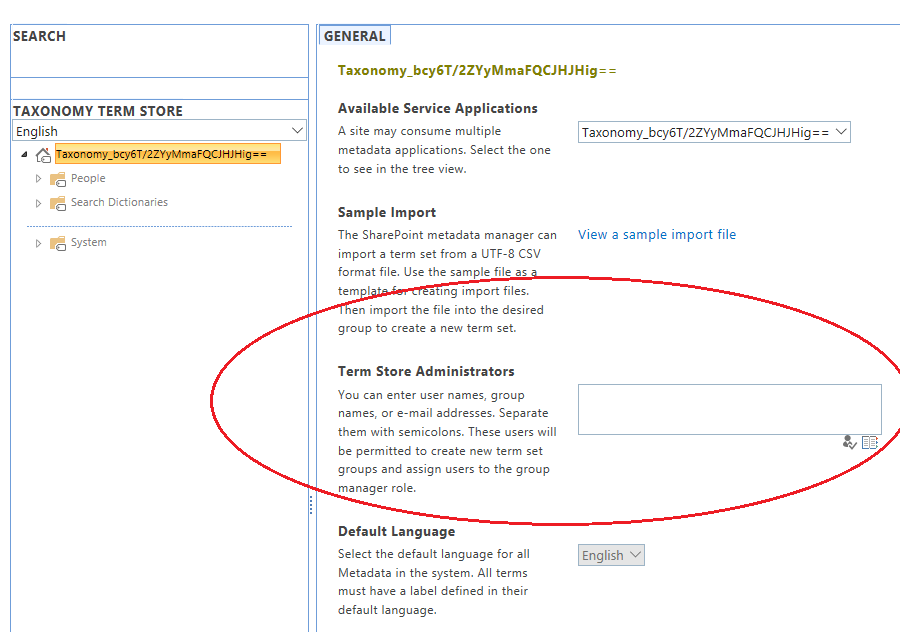The height and width of the screenshot is (632, 900).
Task: Open the address book Browse icon
Action: 870,443
